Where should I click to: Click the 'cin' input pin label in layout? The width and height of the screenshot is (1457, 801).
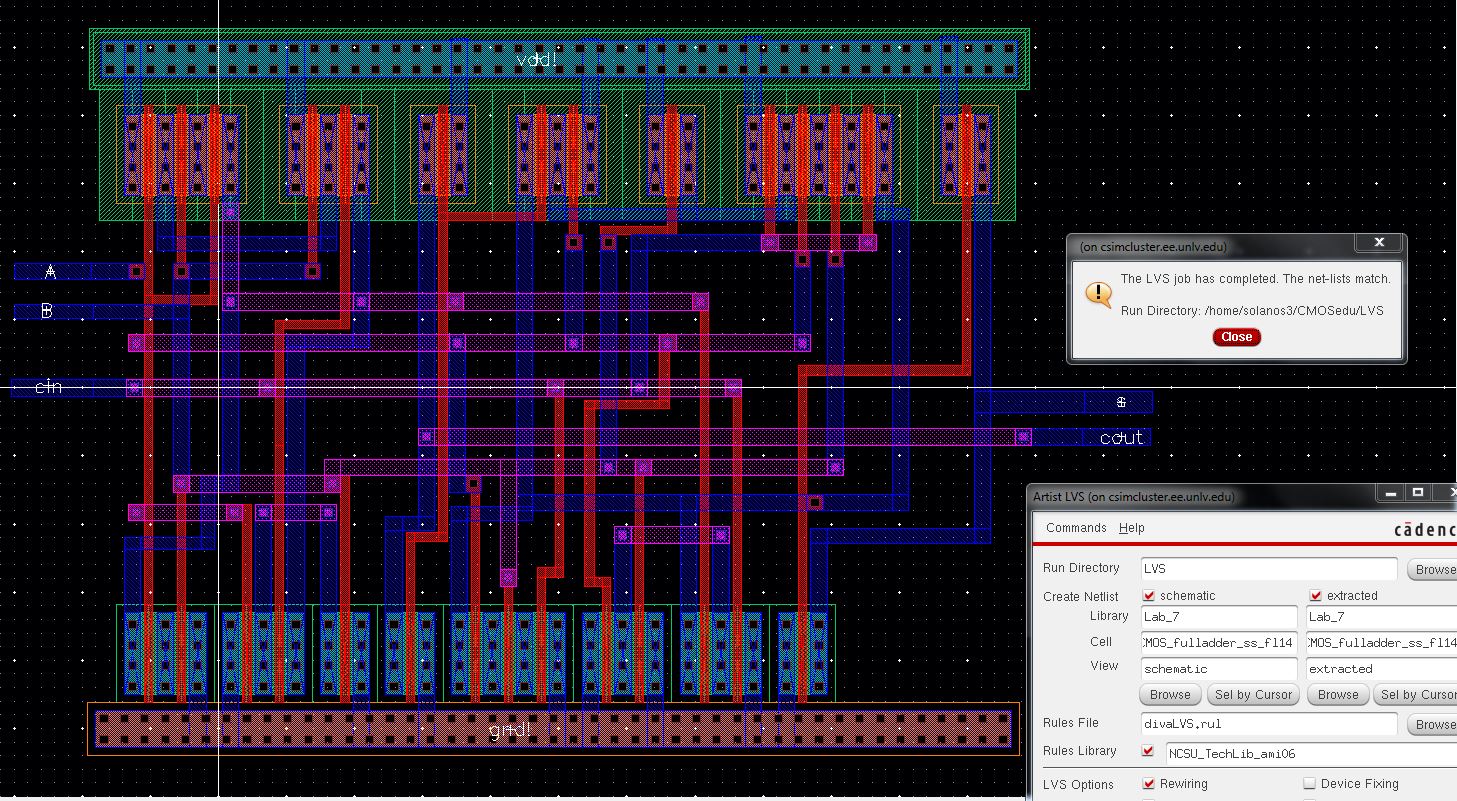point(48,387)
